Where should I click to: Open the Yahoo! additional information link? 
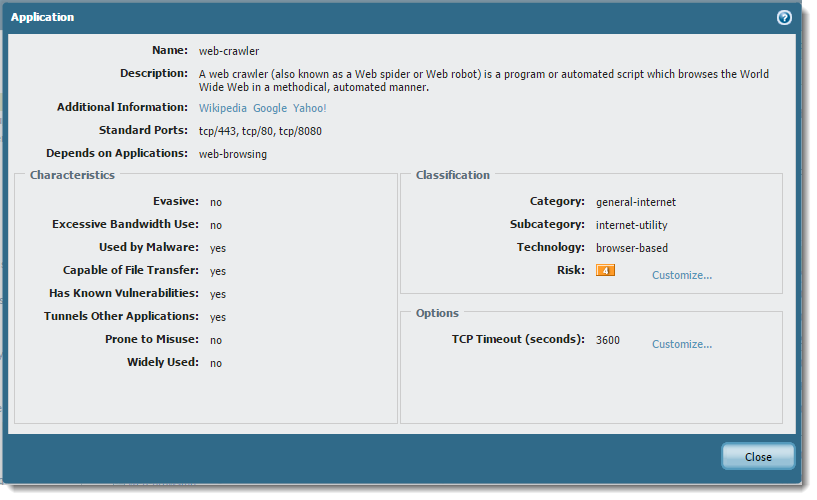click(310, 108)
